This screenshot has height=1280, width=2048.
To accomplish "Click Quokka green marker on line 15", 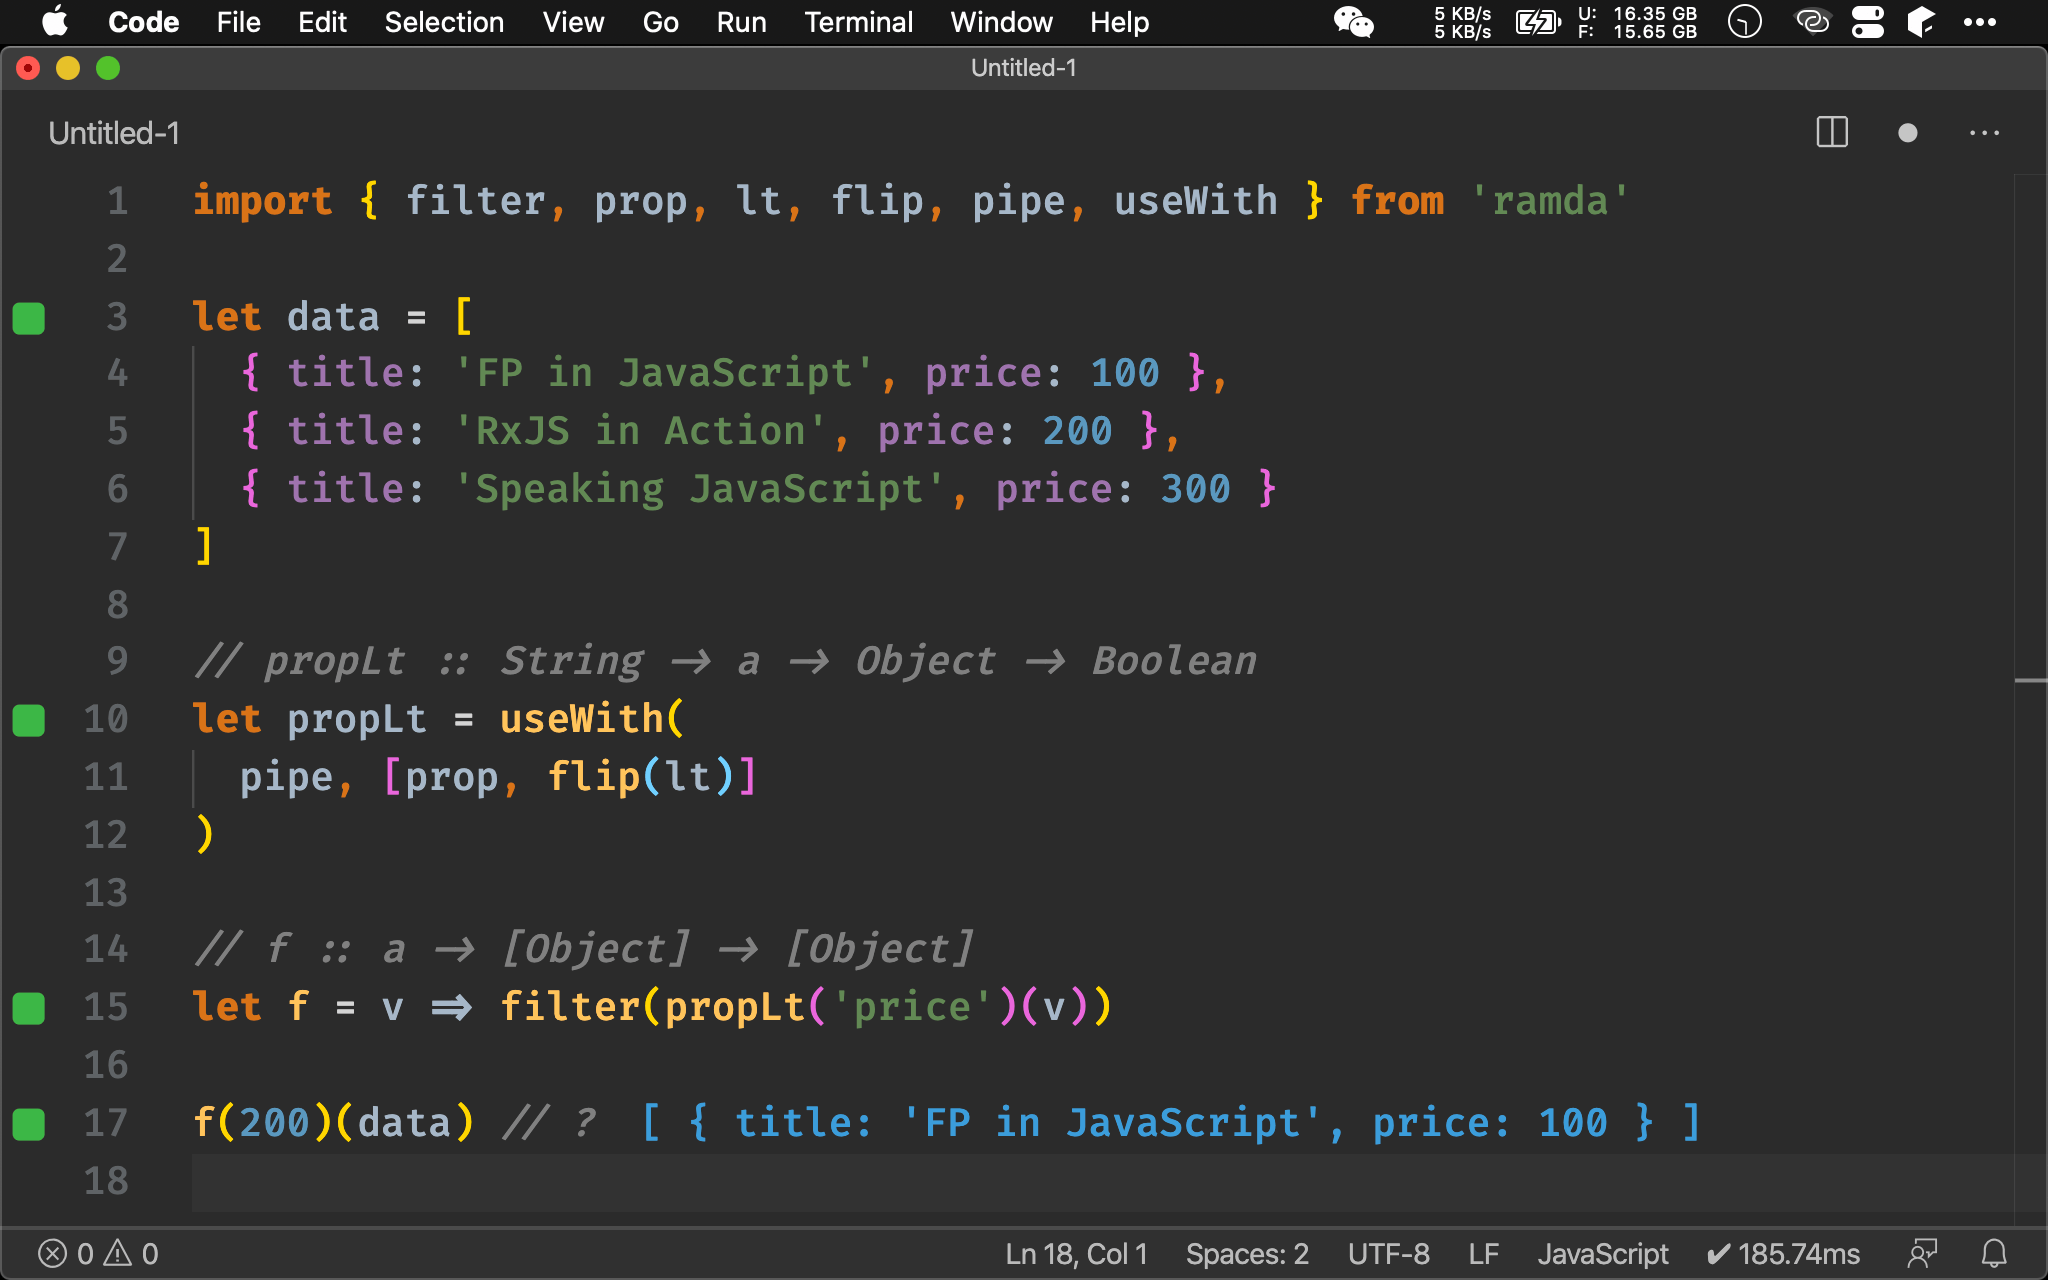I will (29, 1008).
